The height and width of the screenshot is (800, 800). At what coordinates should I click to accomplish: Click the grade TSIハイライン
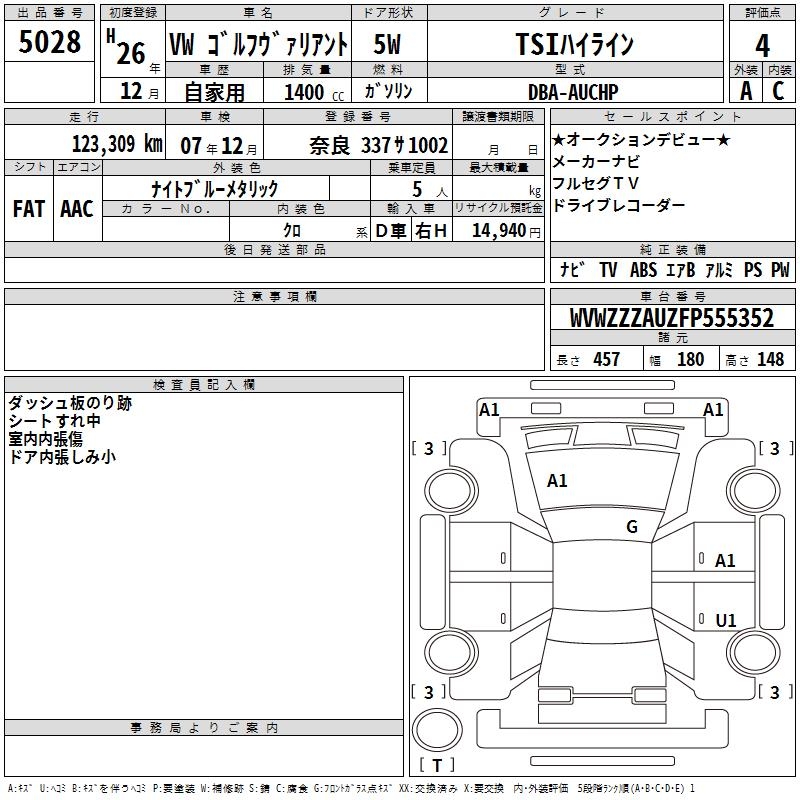click(x=575, y=44)
